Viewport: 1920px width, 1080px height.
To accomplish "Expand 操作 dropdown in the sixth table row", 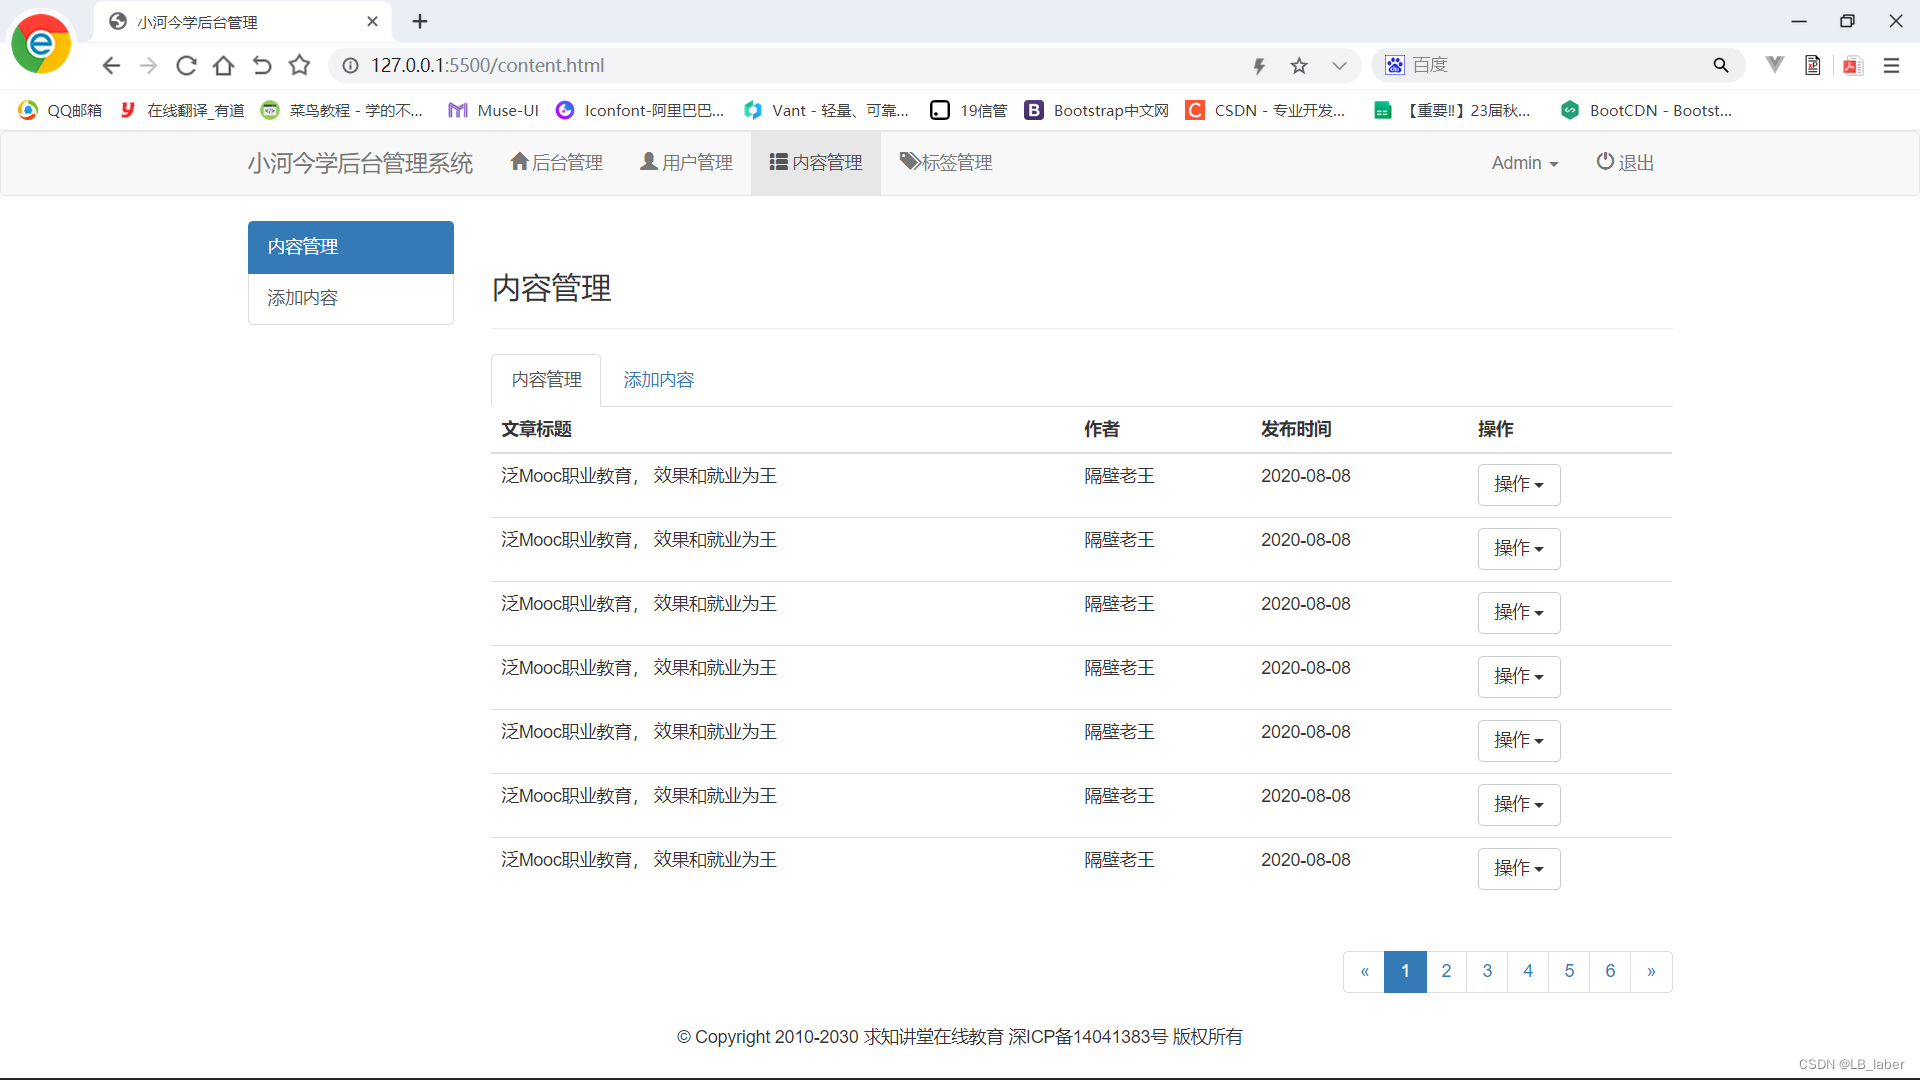I will [1519, 805].
